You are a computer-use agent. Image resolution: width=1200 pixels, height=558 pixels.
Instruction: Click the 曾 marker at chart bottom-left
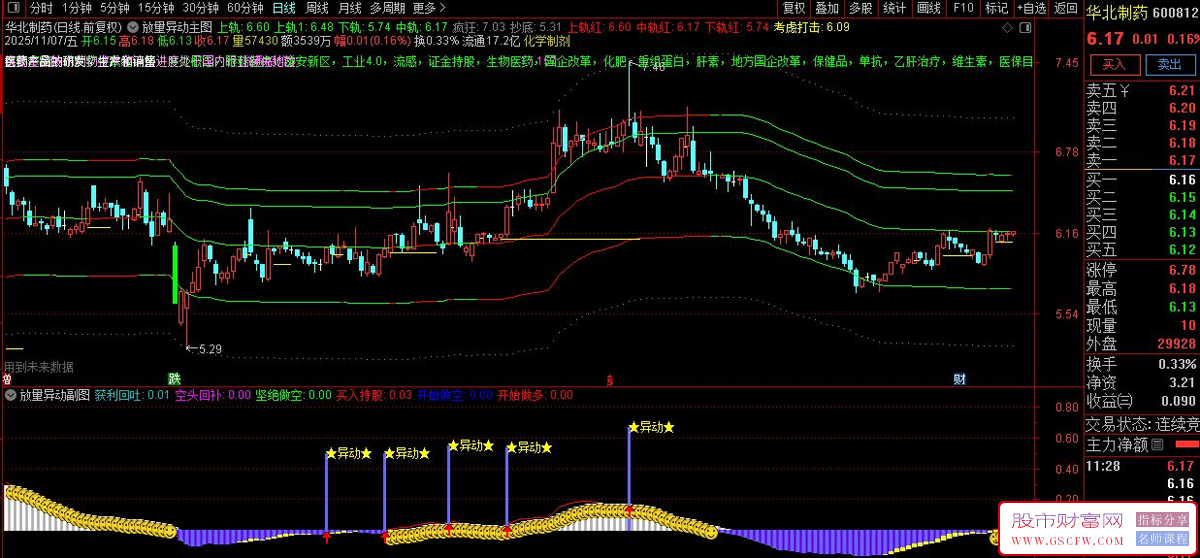[7, 379]
